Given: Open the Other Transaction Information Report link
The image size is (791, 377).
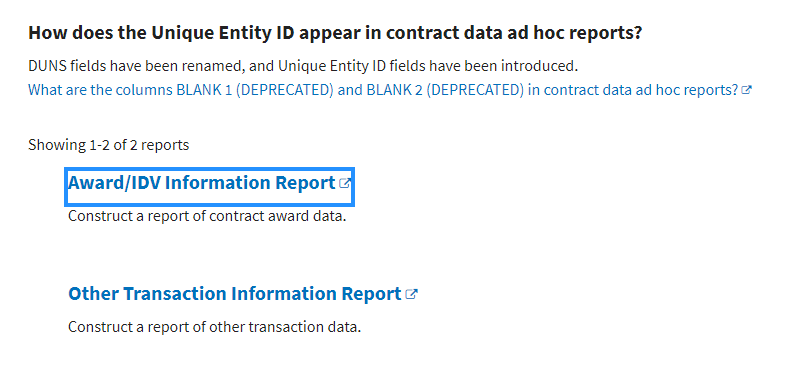Looking at the screenshot, I should point(243,293).
